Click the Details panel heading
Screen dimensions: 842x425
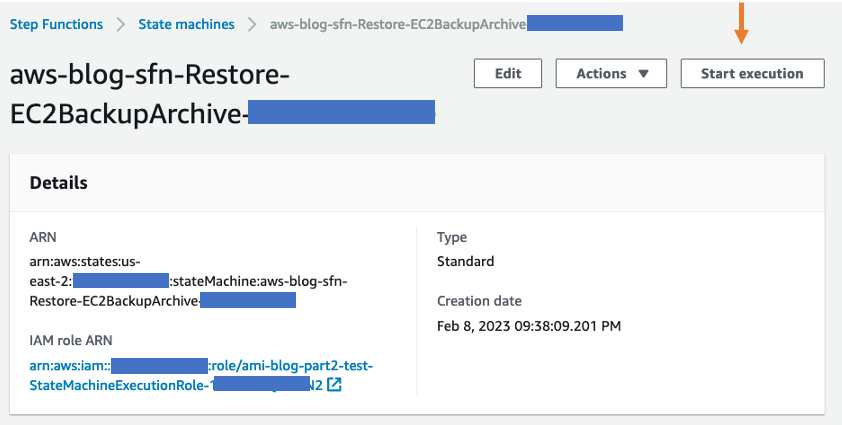[59, 183]
